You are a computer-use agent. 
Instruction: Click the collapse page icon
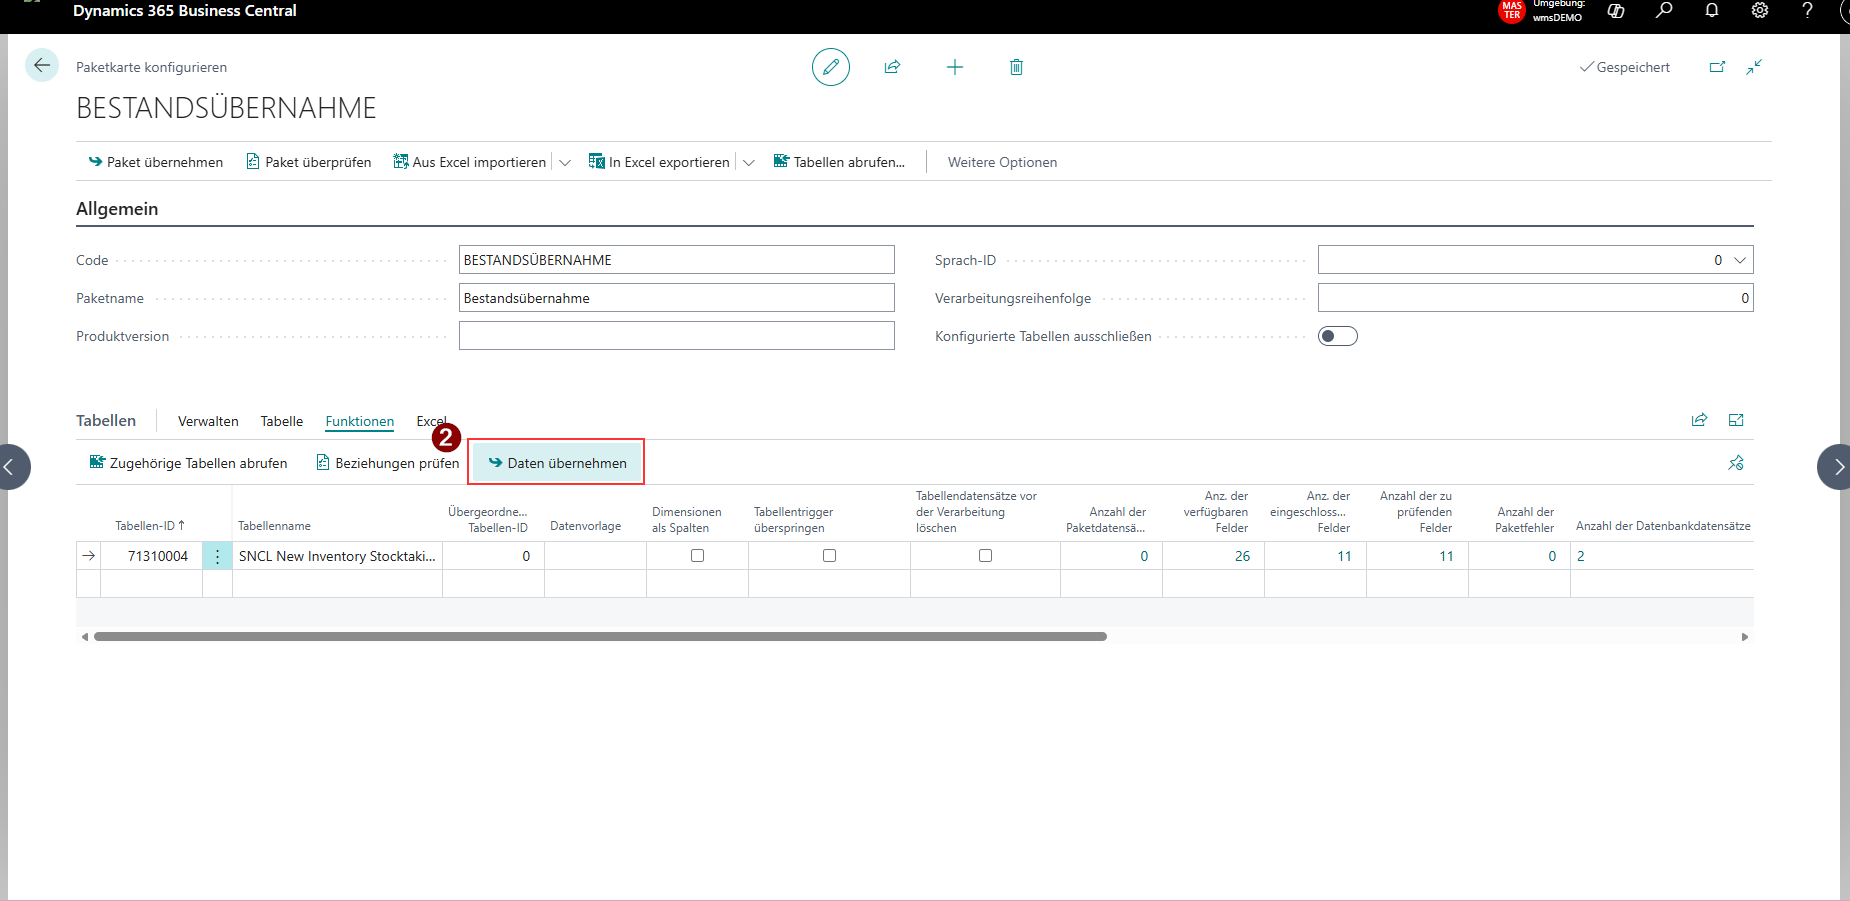pos(1754,67)
